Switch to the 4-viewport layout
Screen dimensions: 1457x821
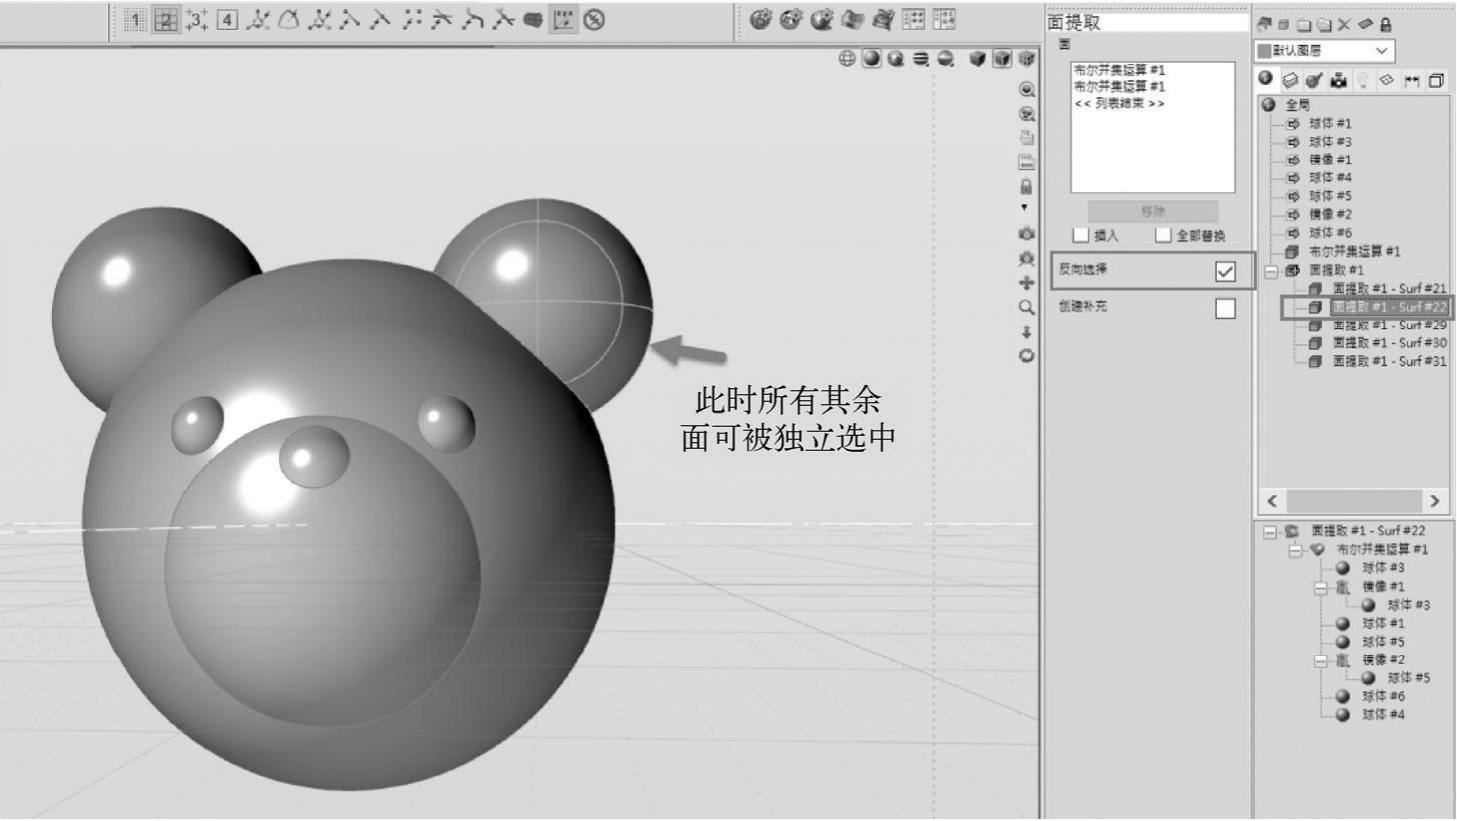227,20
